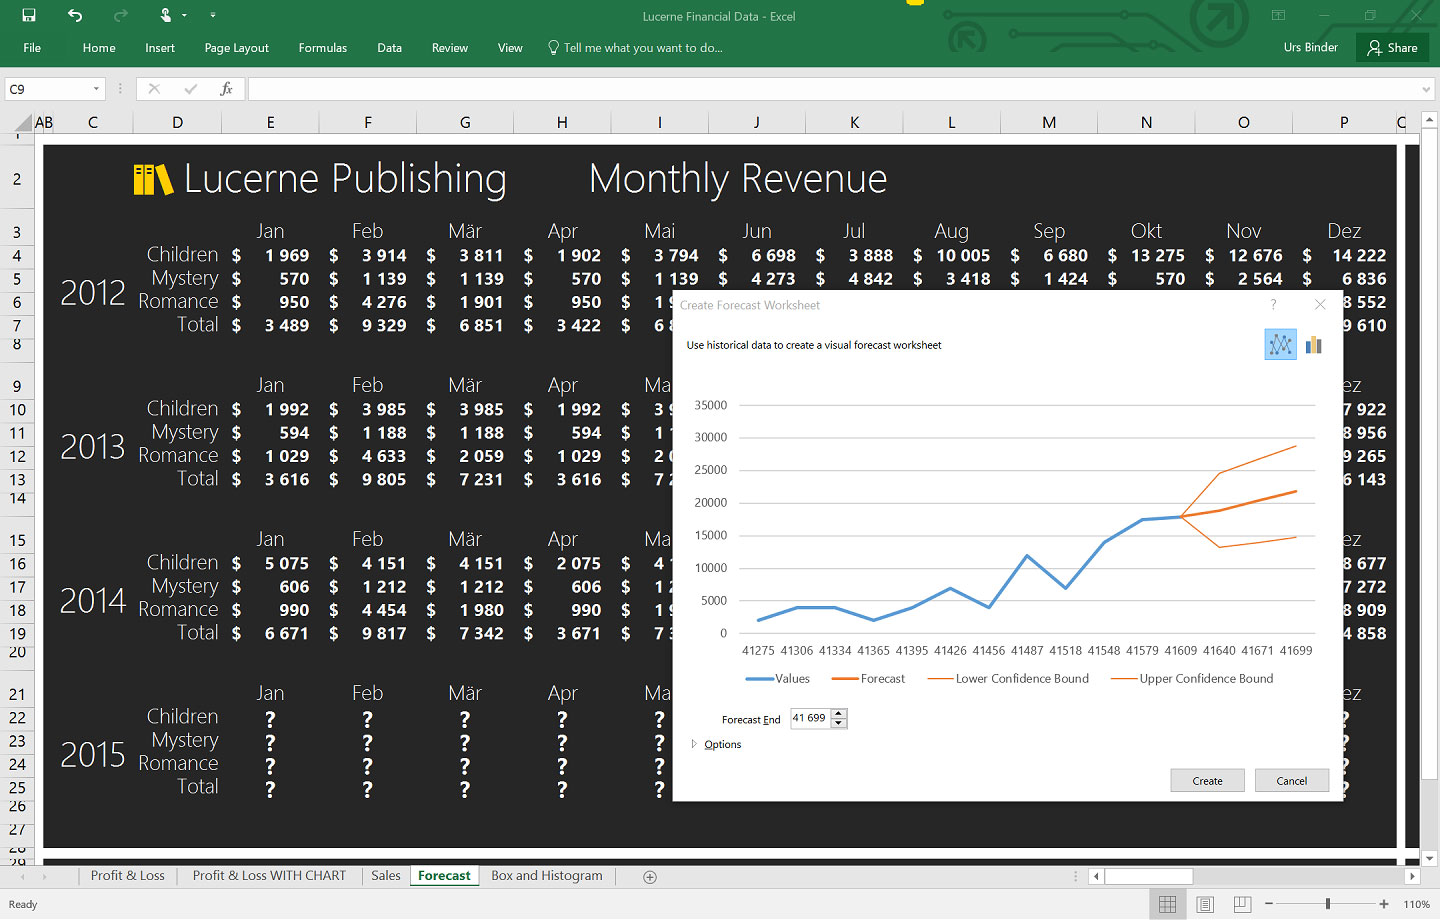1440x920 pixels.
Task: Open the Data ribbon tab
Action: point(390,48)
